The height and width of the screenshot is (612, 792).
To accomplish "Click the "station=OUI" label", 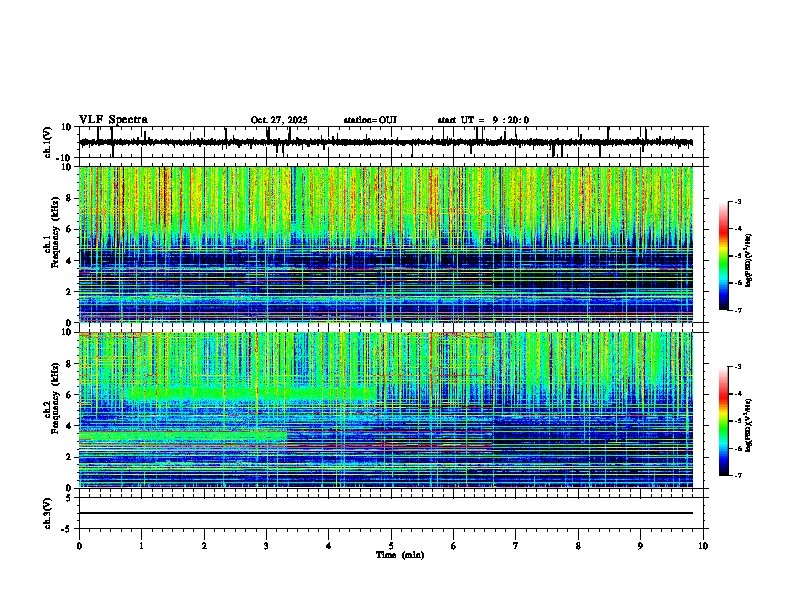I will [x=370, y=120].
